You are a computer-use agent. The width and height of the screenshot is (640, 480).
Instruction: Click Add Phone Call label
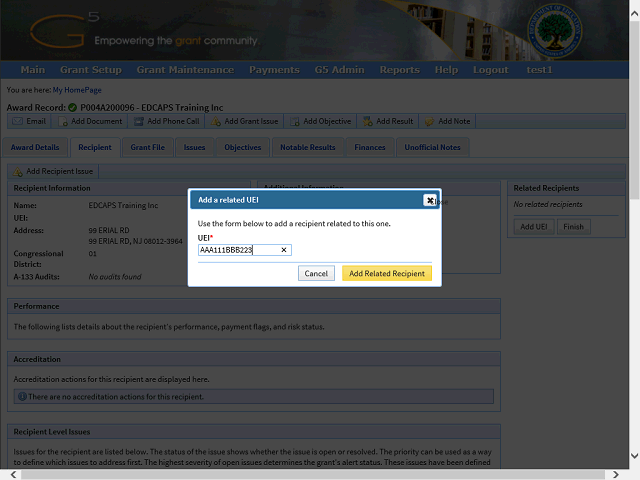tap(173, 121)
